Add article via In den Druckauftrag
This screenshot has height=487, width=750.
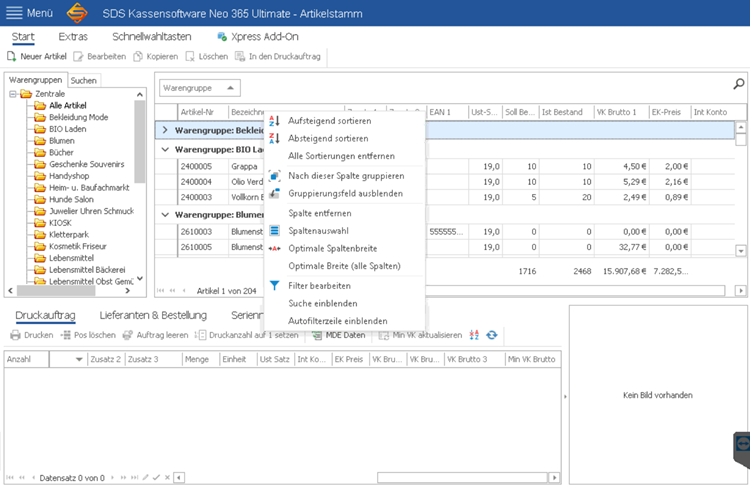coord(277,56)
